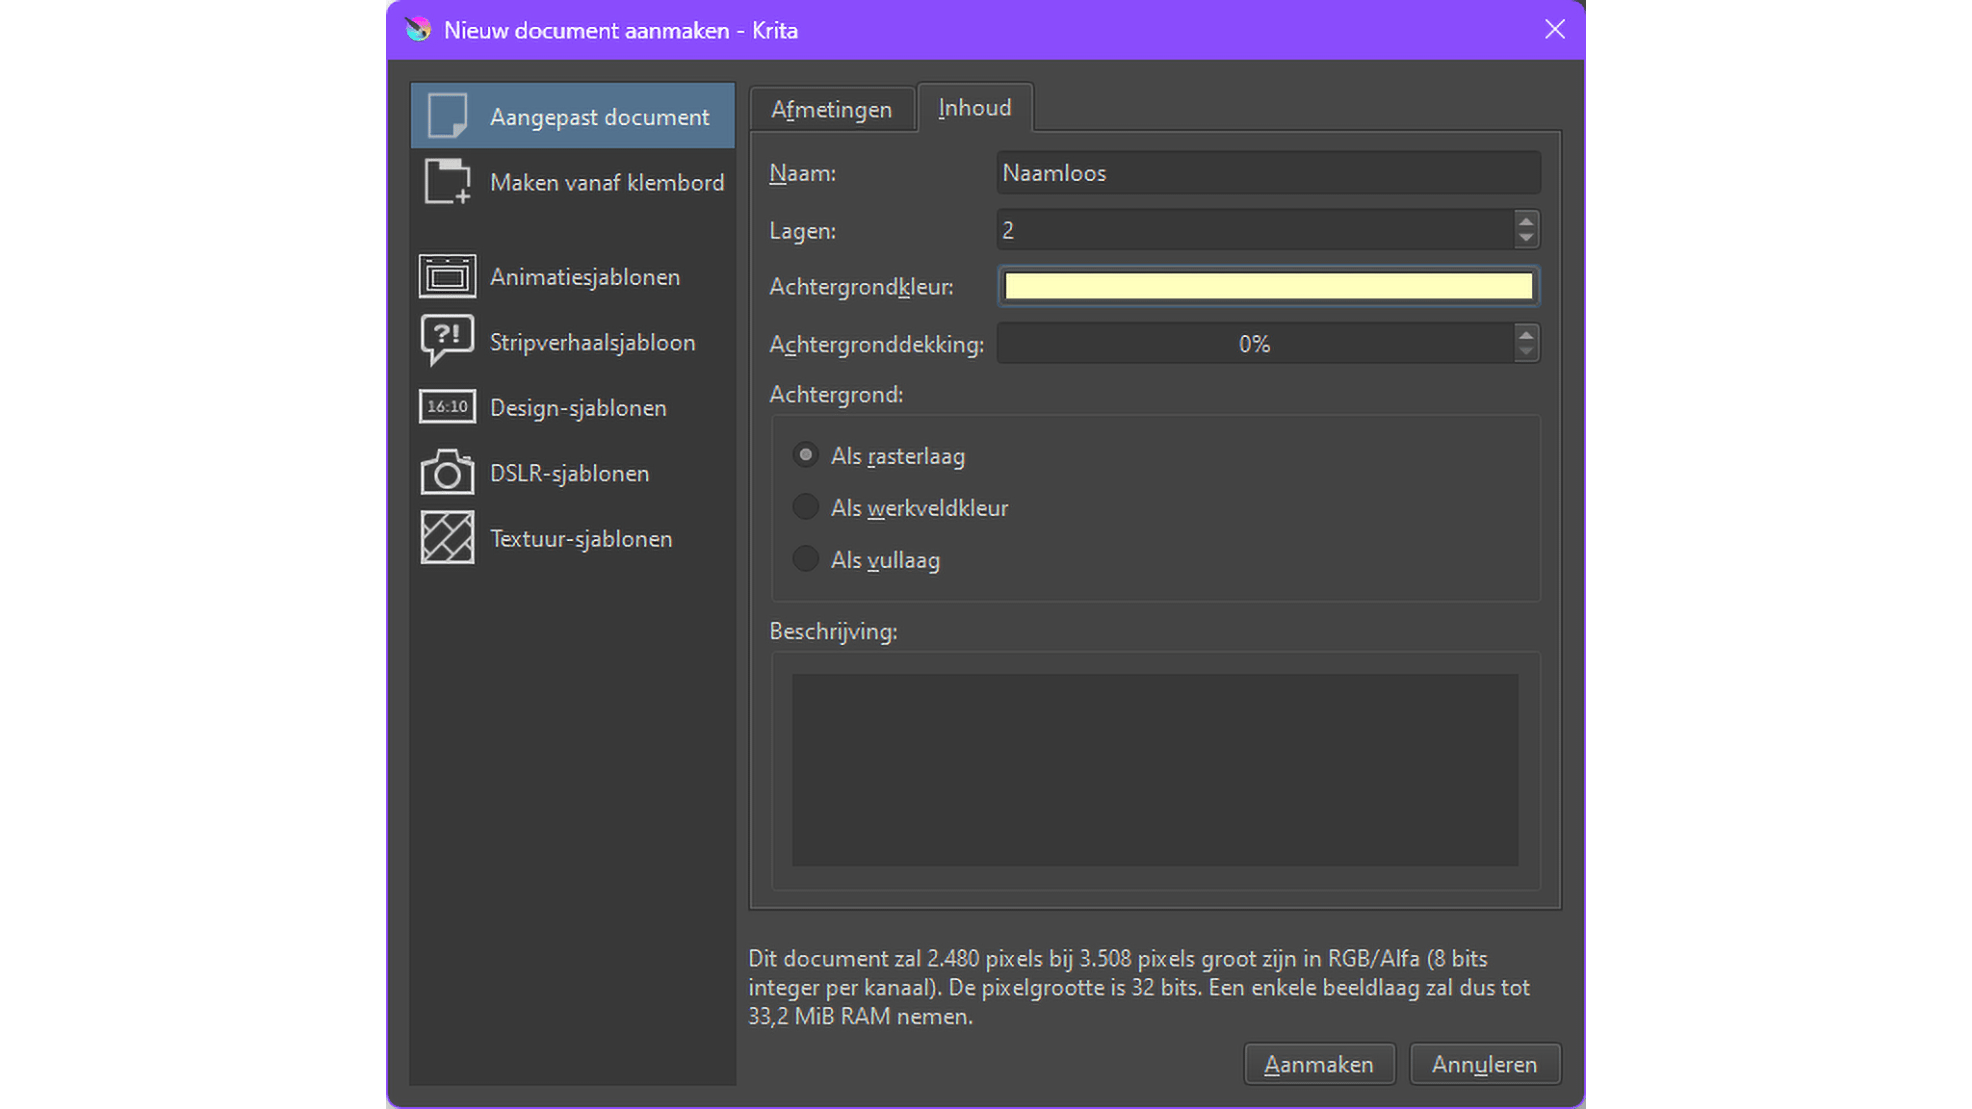Open the DSLR-sjablonen camera icon
This screenshot has height=1109, width=1972.
[447, 473]
